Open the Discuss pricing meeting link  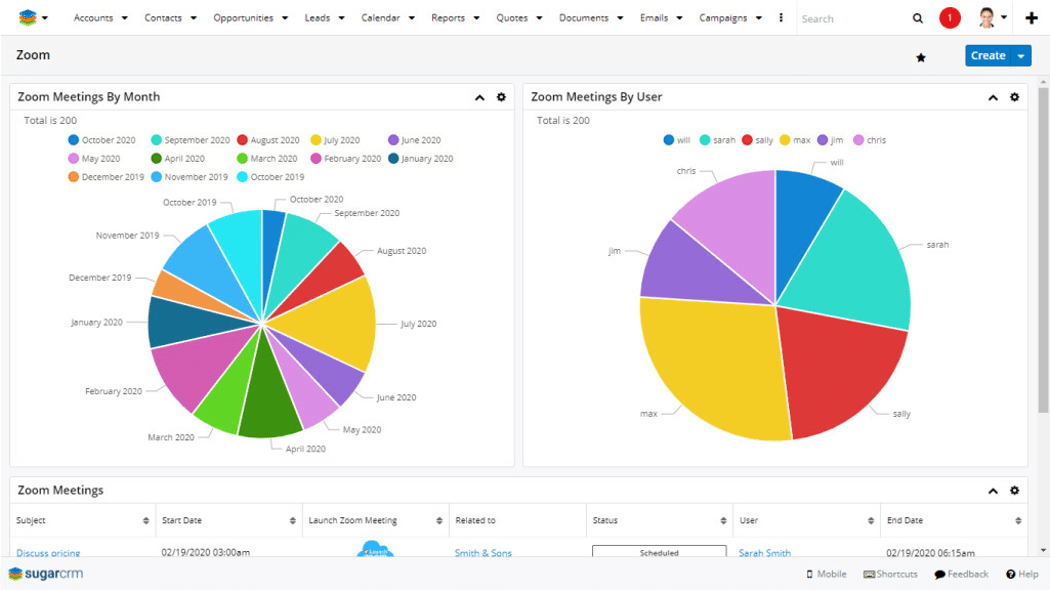tap(48, 552)
